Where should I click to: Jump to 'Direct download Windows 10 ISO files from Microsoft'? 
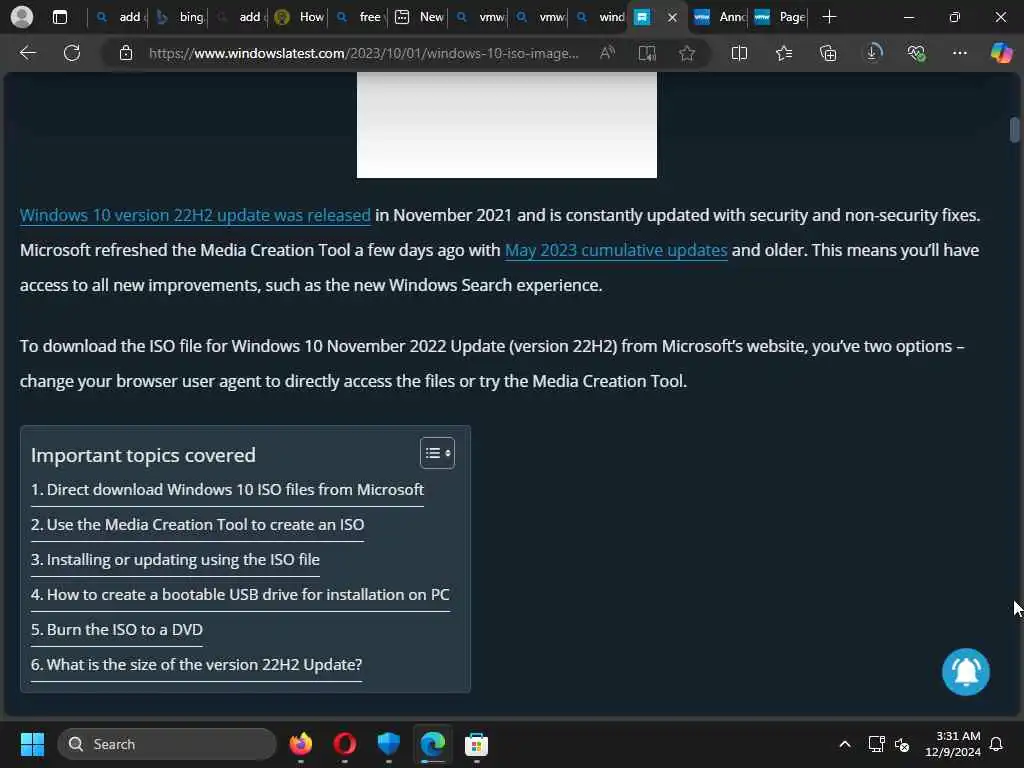(x=227, y=490)
